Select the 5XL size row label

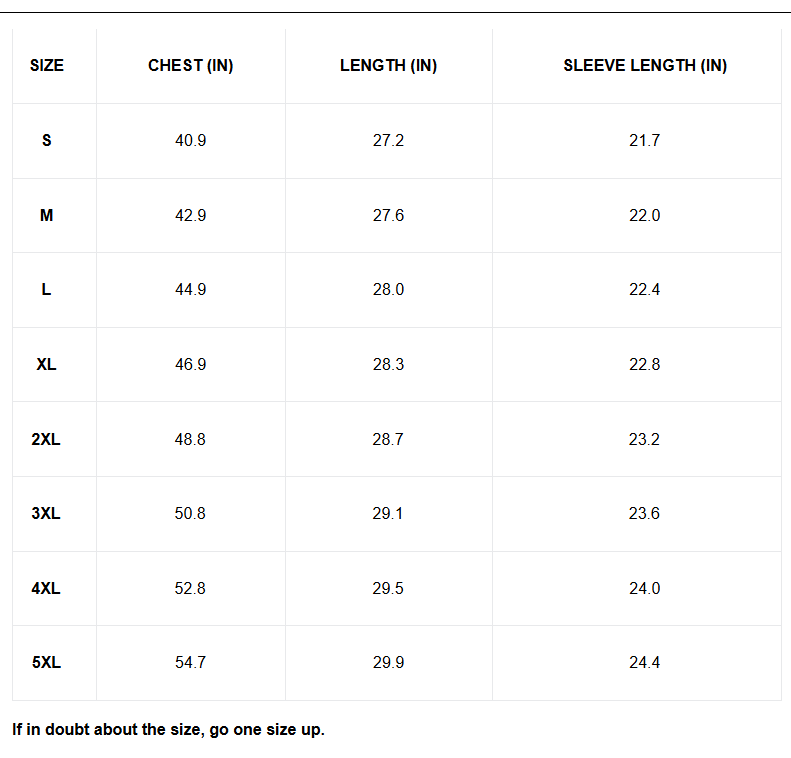(x=47, y=663)
